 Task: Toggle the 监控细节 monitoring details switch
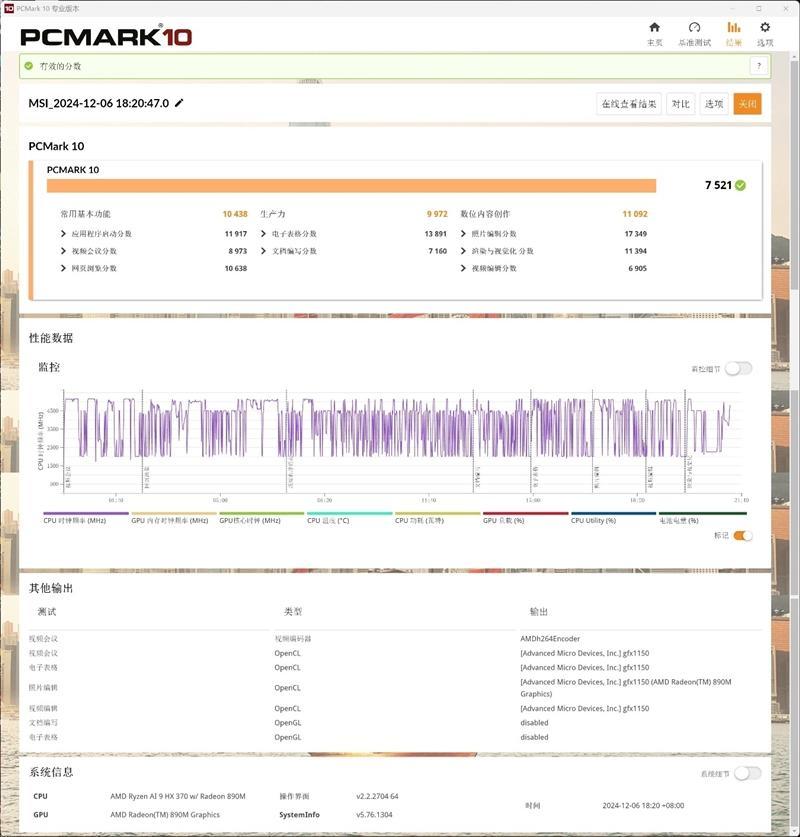(x=738, y=368)
